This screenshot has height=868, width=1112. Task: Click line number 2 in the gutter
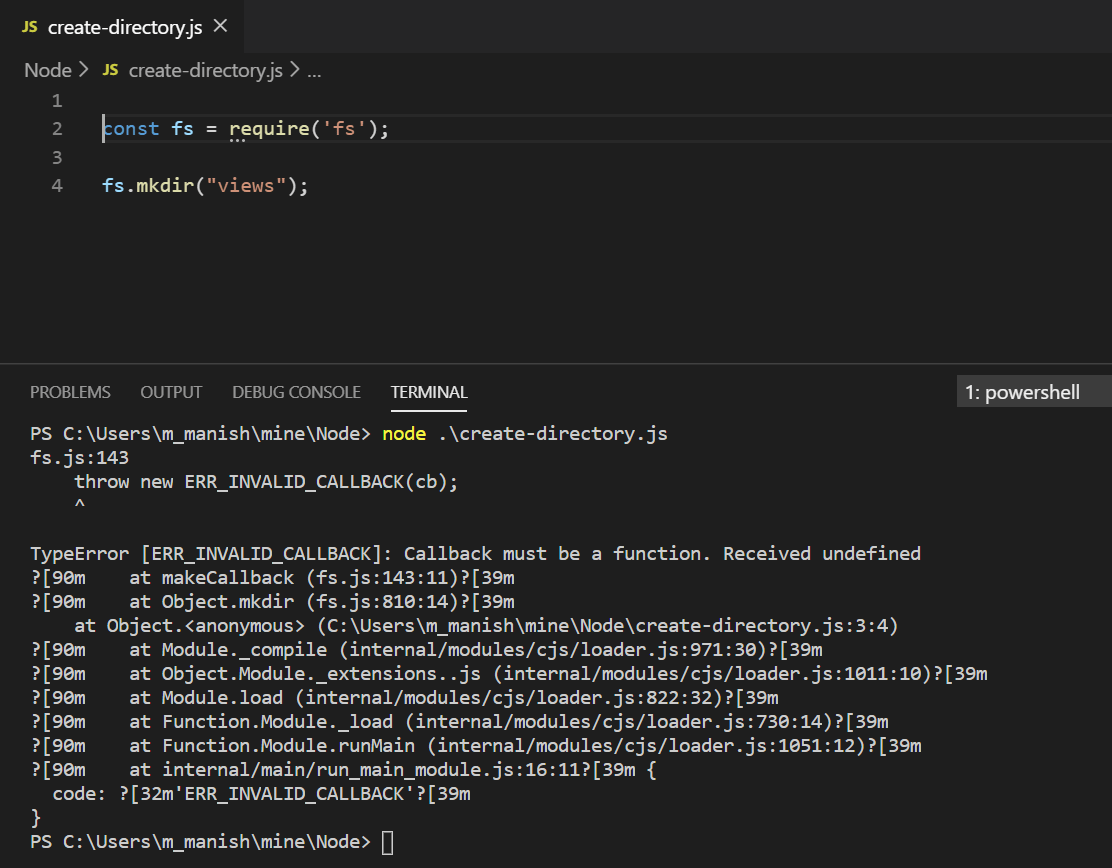57,128
